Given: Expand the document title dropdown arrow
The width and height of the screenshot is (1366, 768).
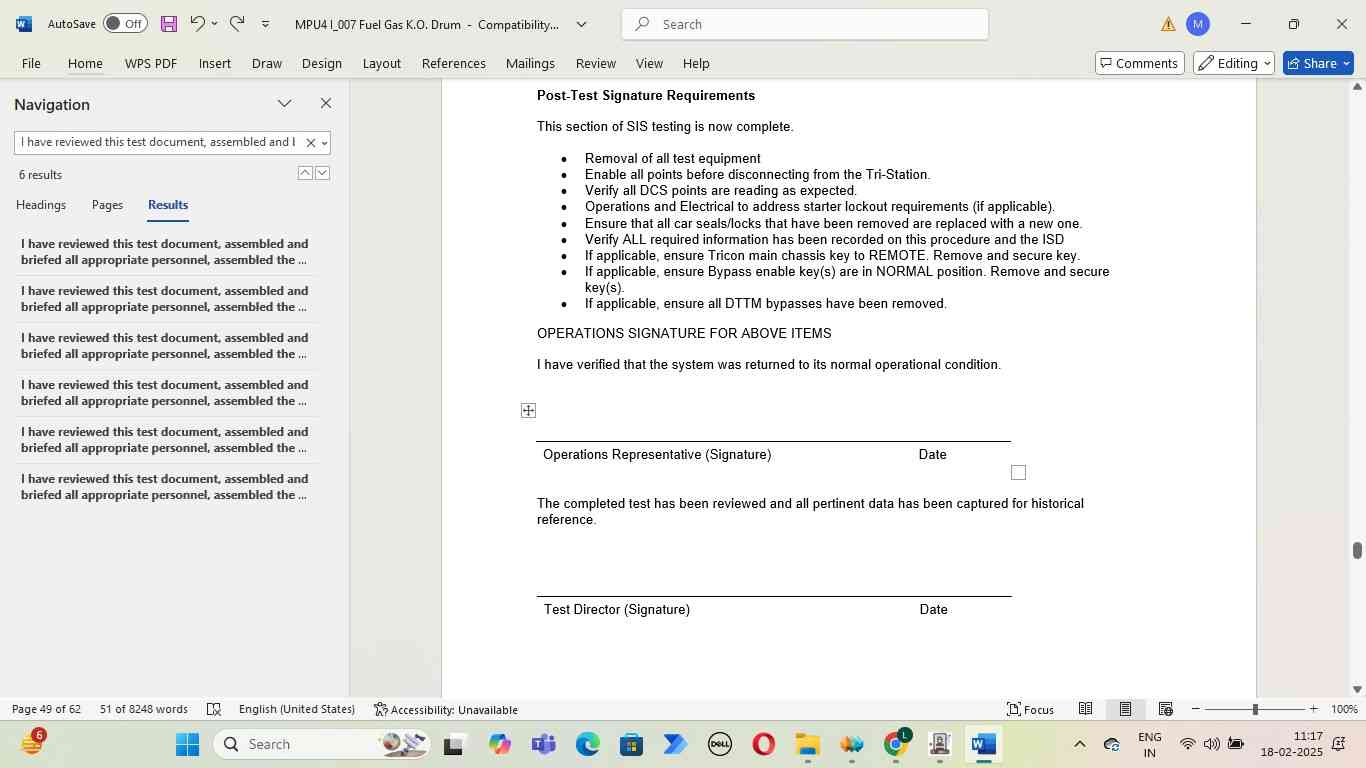Looking at the screenshot, I should (x=581, y=24).
